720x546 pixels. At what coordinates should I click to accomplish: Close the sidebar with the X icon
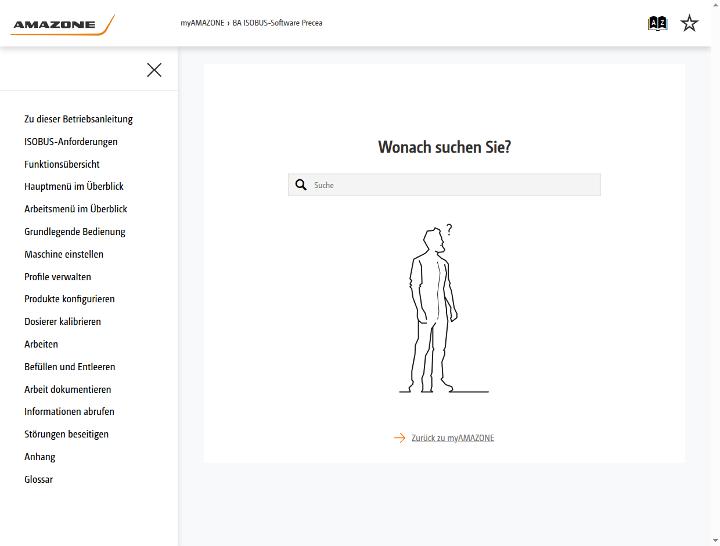(x=154, y=70)
